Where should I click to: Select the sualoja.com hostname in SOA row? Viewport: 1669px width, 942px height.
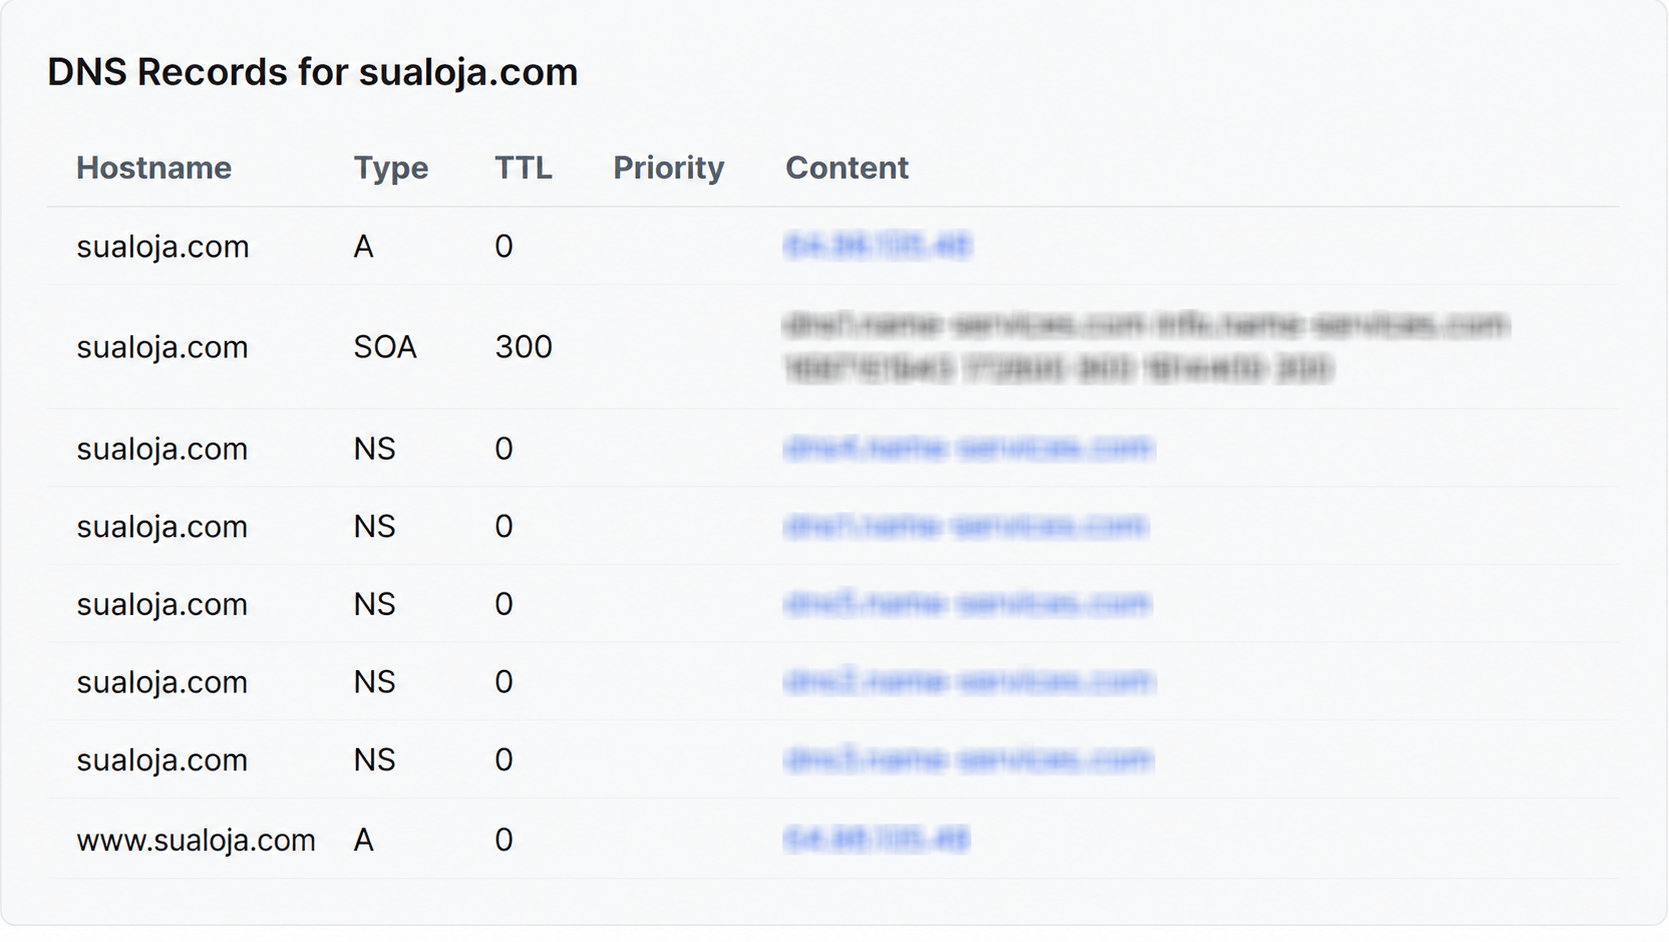tap(162, 347)
